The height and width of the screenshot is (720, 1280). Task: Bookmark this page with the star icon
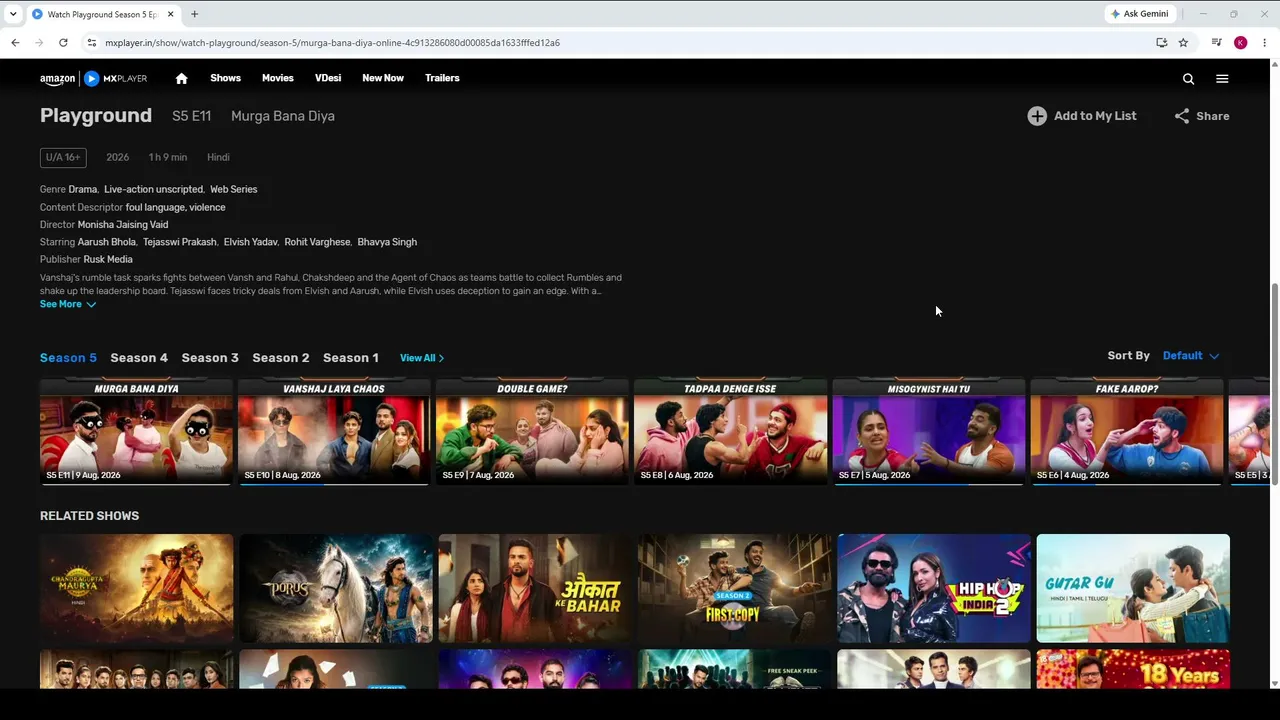click(x=1183, y=43)
